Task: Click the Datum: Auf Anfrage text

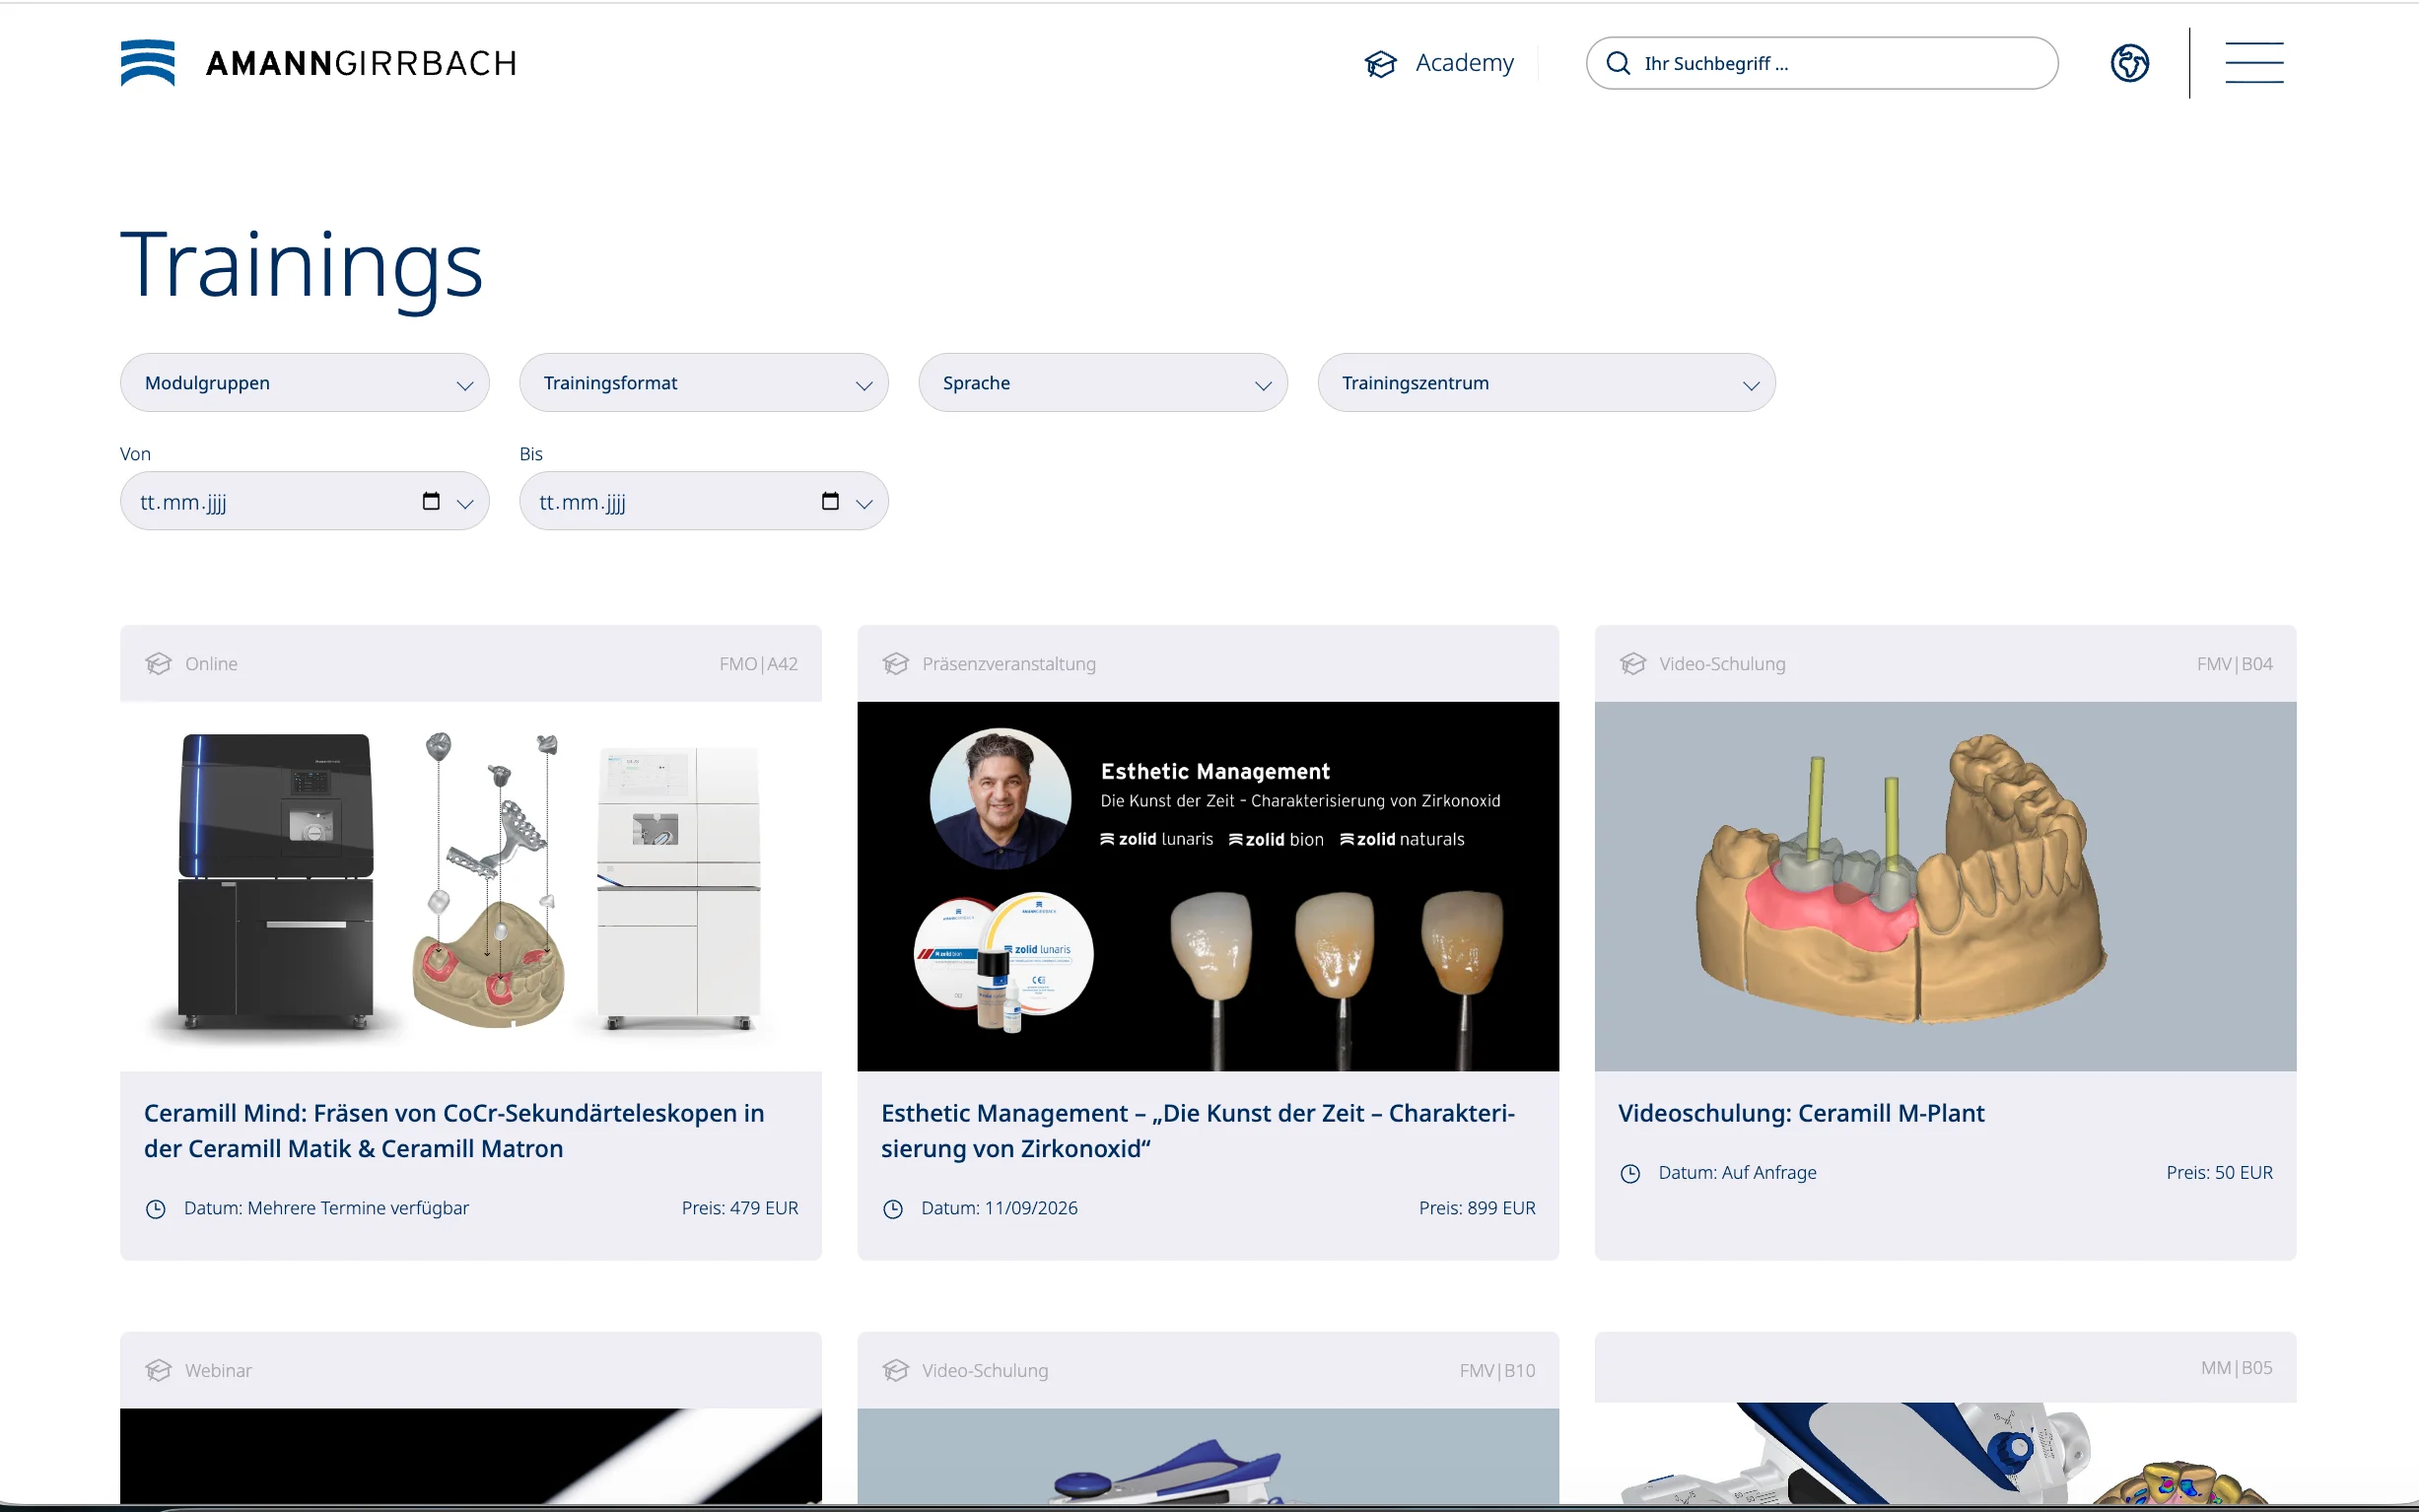Action: pyautogui.click(x=1737, y=1172)
